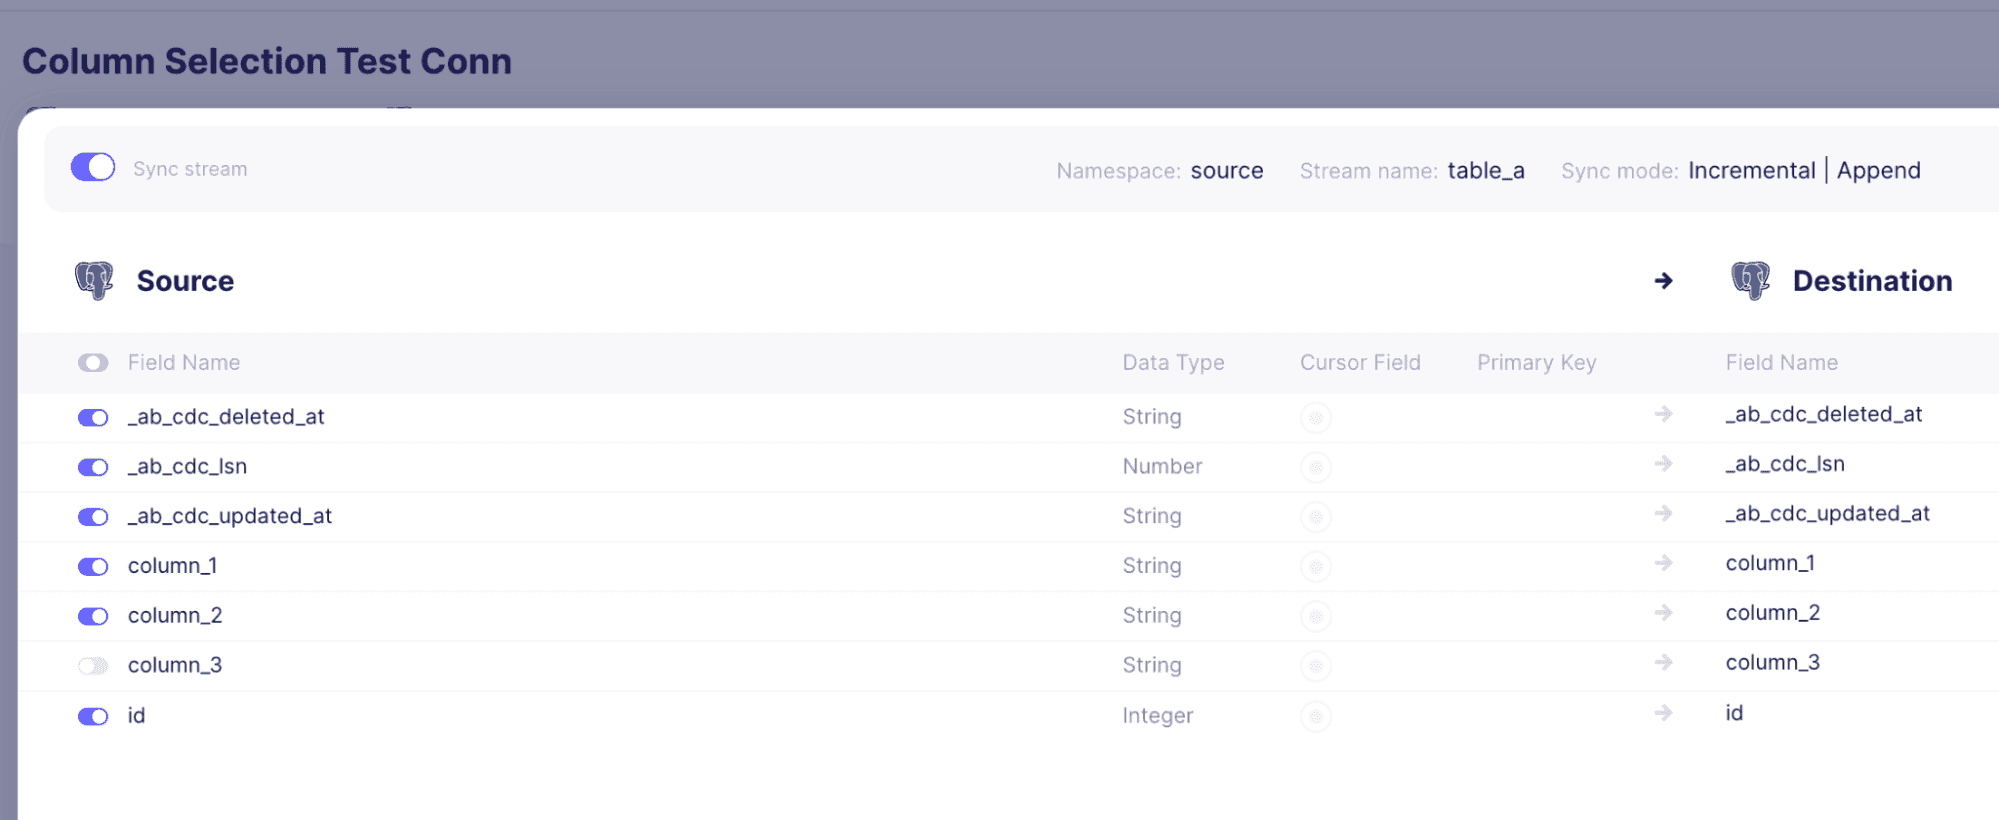Click source field name _ab_cdc_updated_at

tap(230, 517)
